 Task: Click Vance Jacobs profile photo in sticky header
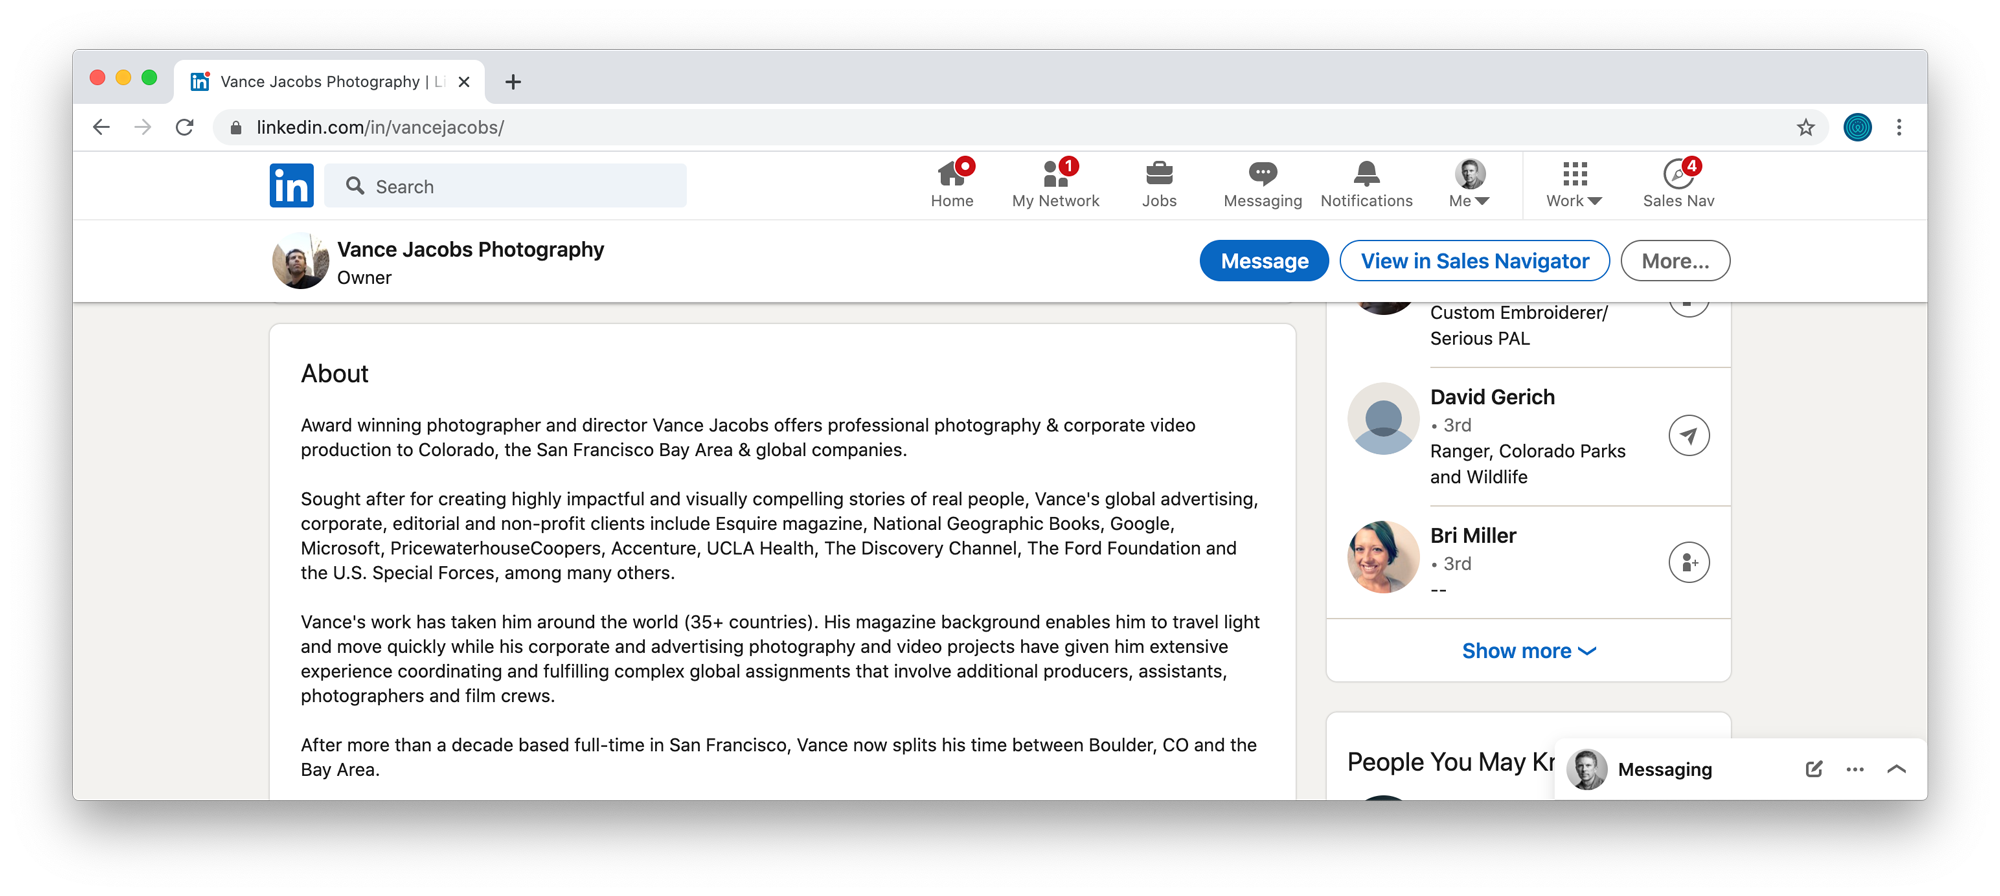pos(300,261)
